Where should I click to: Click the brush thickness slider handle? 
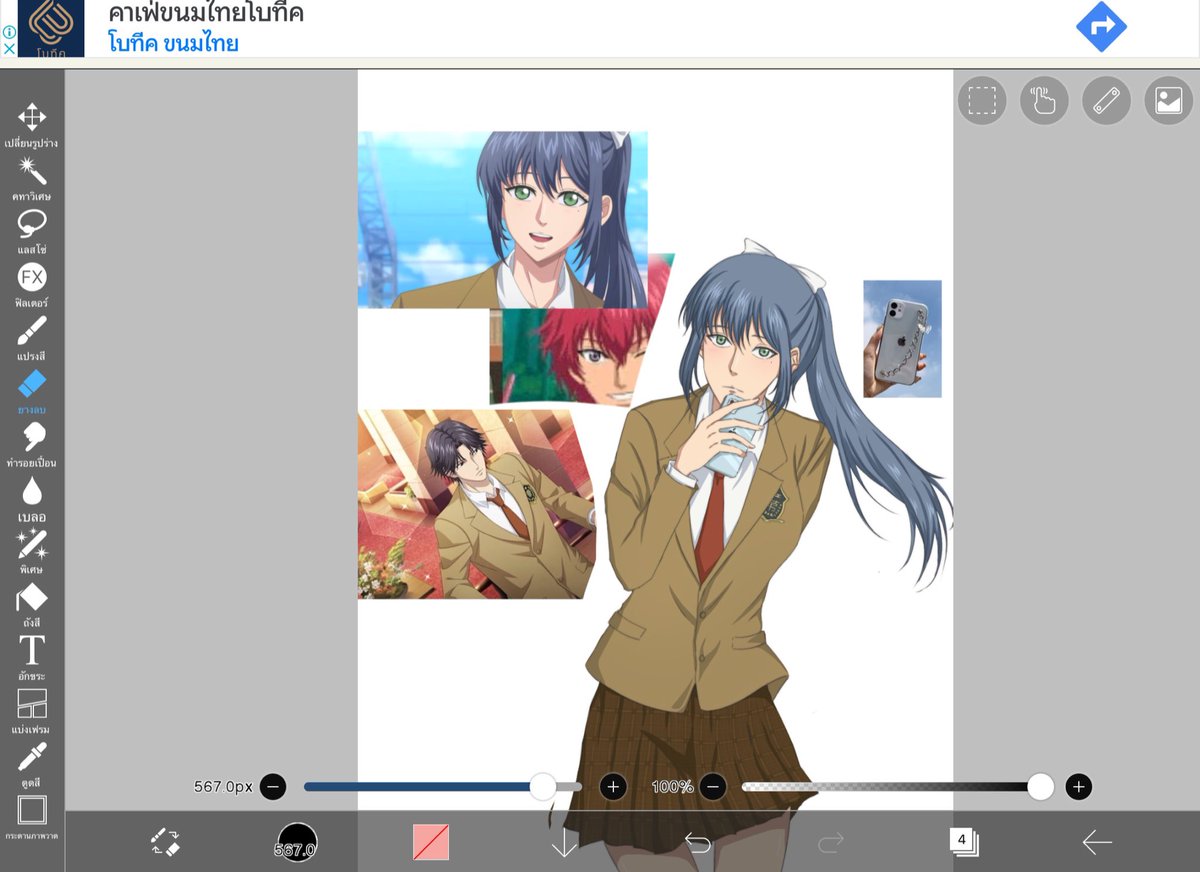543,787
